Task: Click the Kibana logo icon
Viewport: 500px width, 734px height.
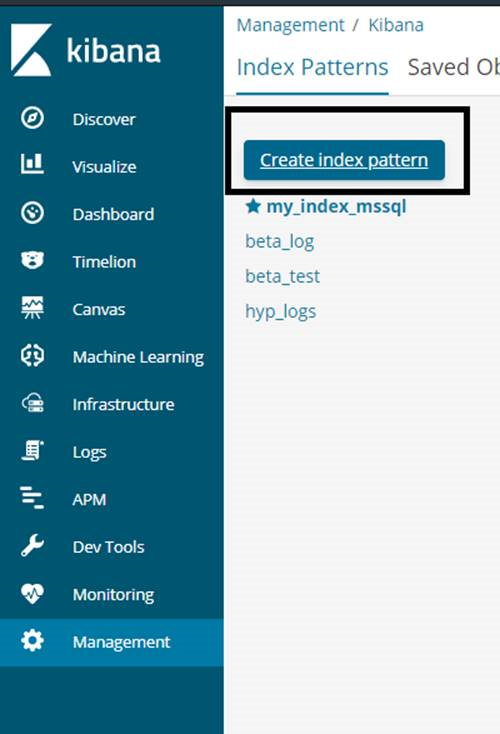Action: [31, 50]
